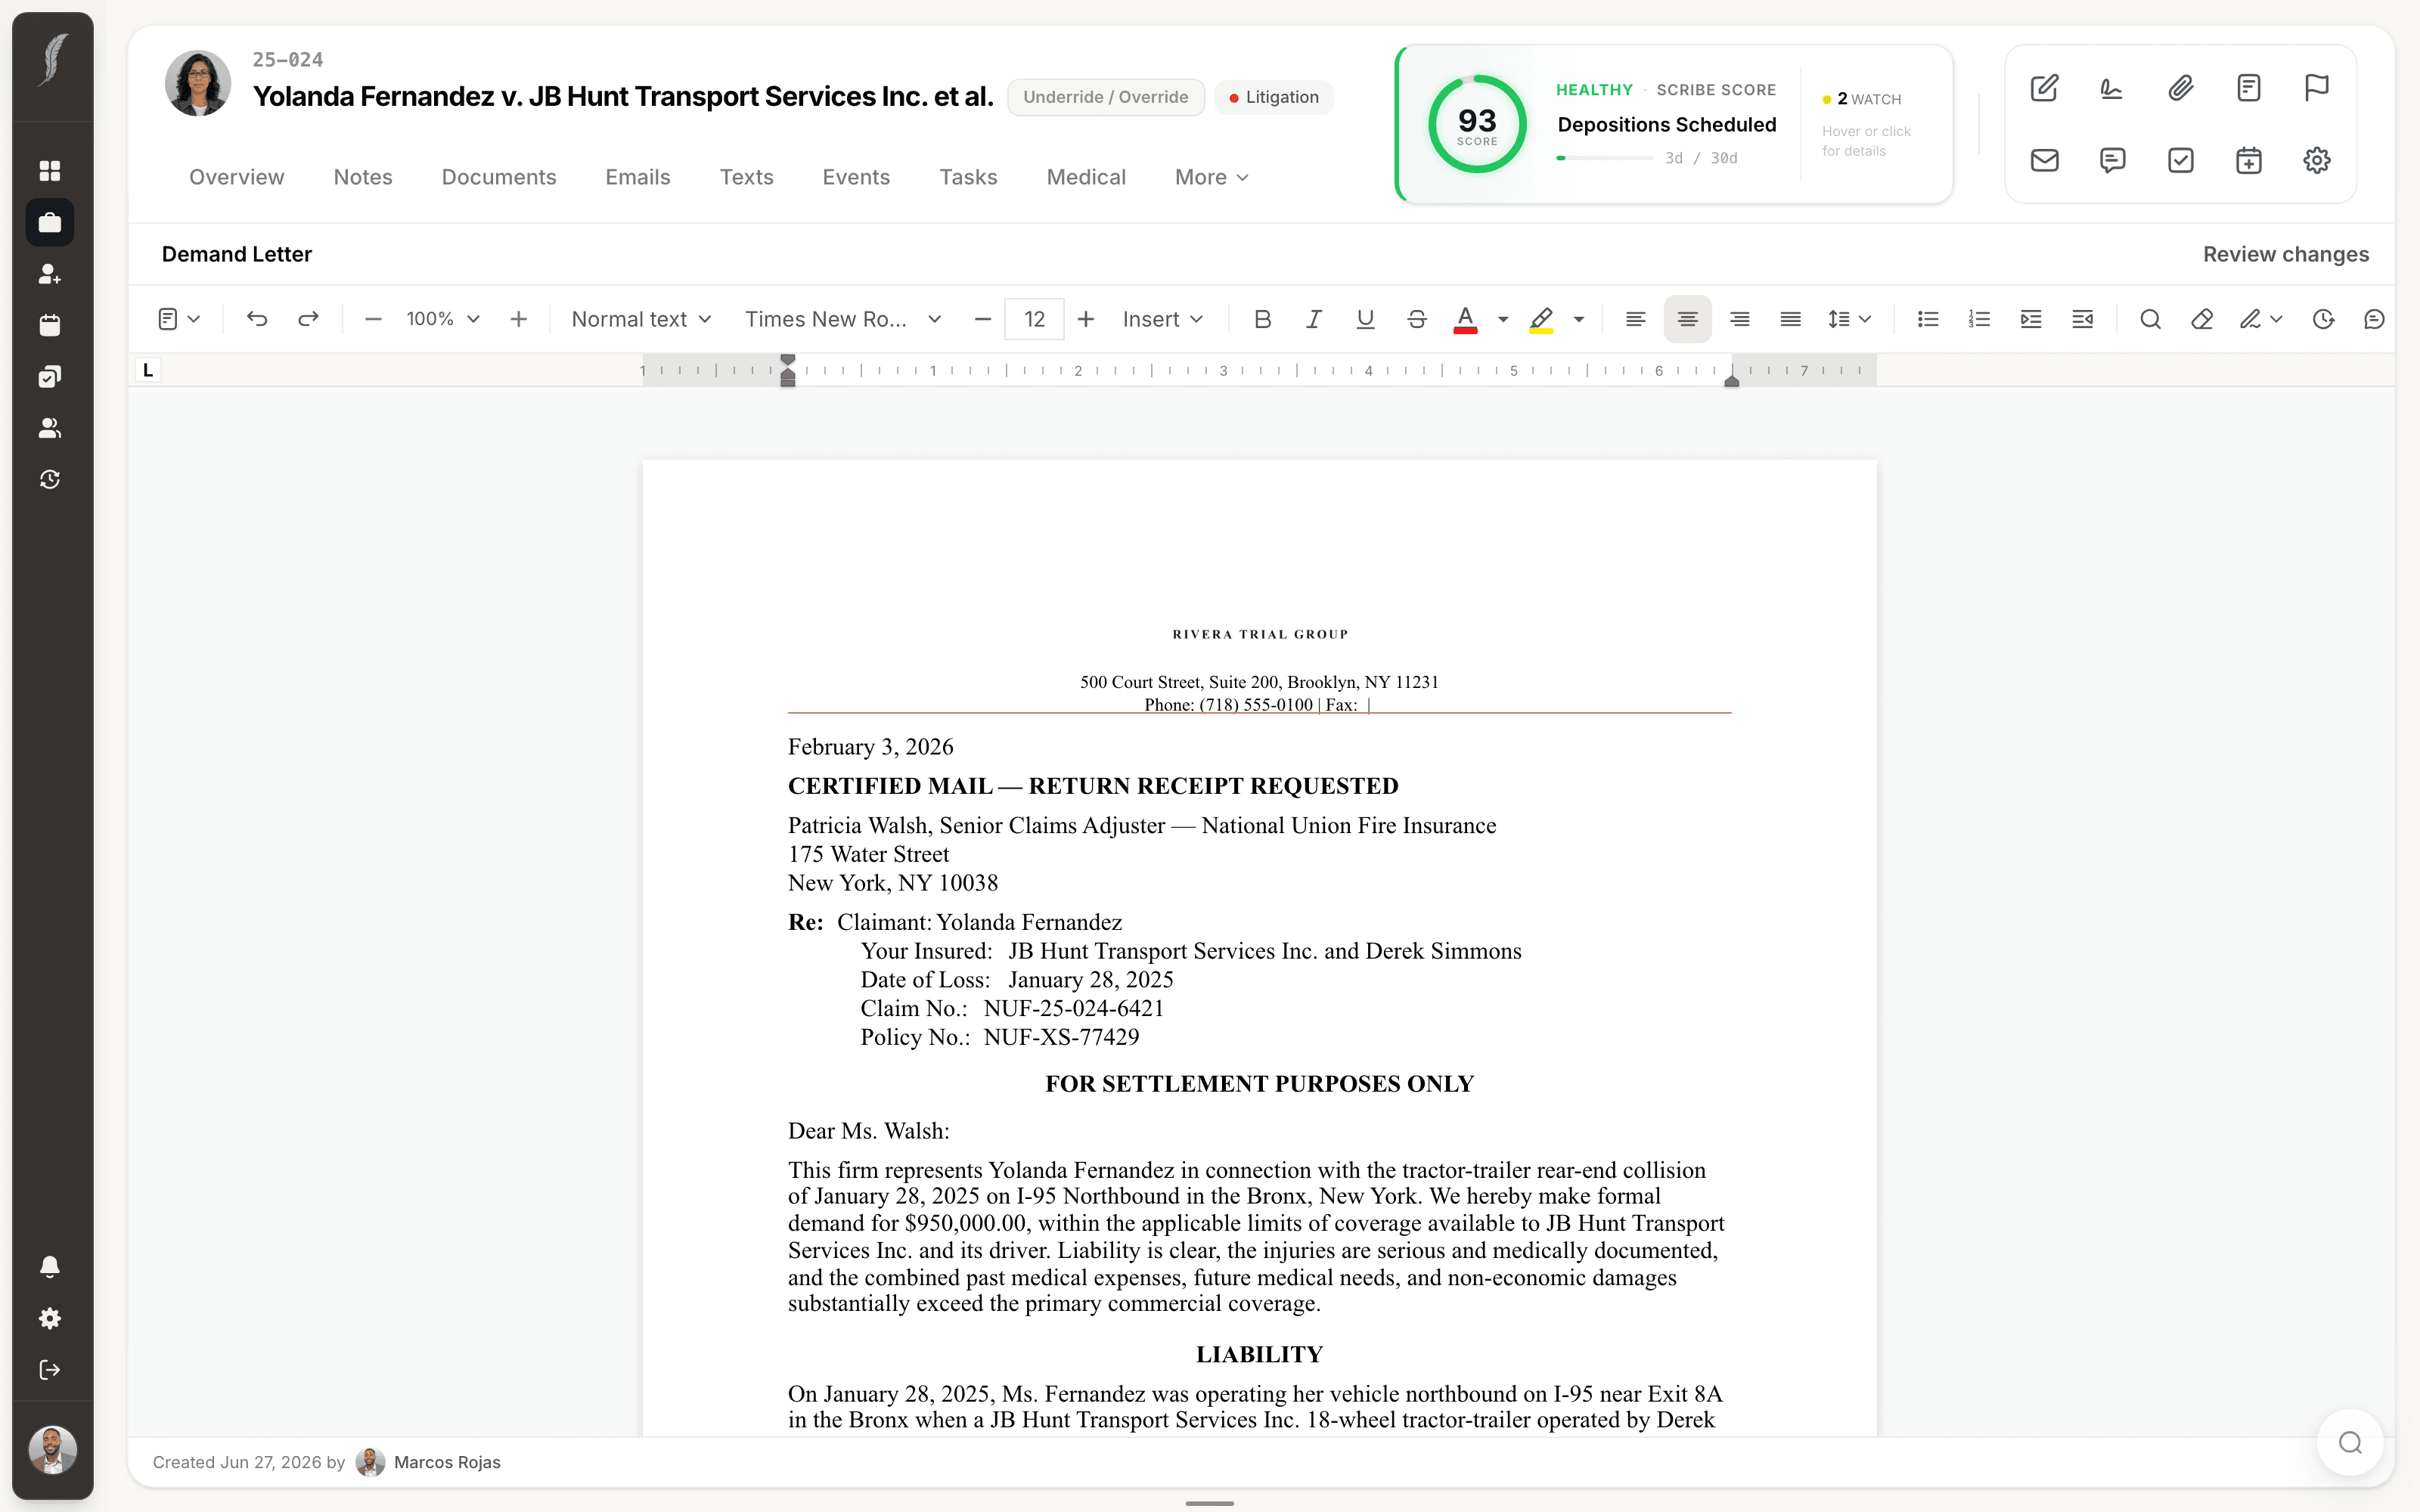Open the dashboard grid icon in sidebar
This screenshot has width=2420, height=1512.
coord(50,171)
